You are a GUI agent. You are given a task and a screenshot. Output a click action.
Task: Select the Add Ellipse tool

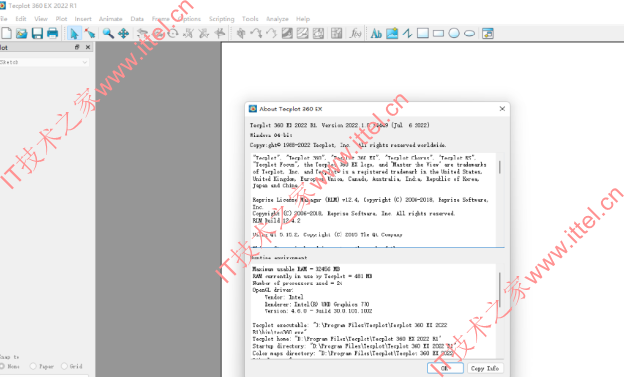(470, 33)
